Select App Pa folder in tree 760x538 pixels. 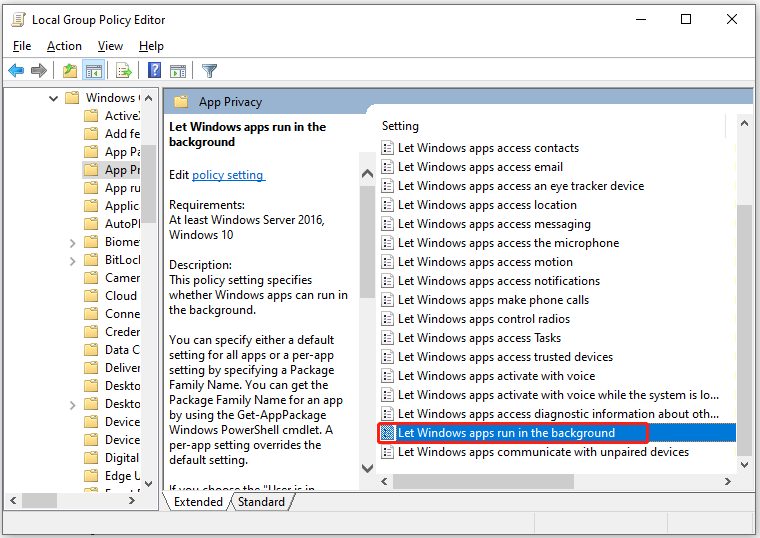[122, 152]
